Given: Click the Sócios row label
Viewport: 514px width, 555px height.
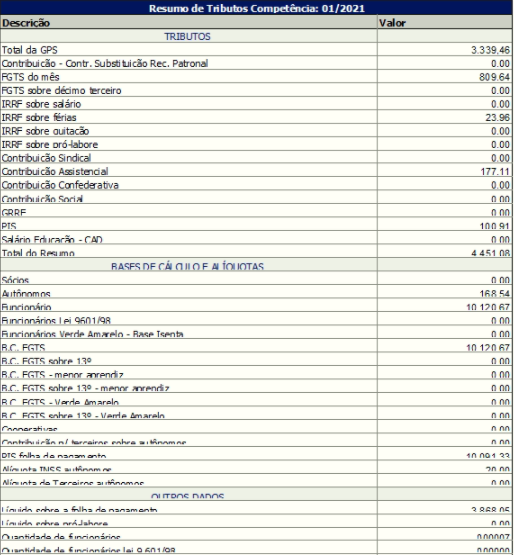Looking at the screenshot, I should pos(15,280).
